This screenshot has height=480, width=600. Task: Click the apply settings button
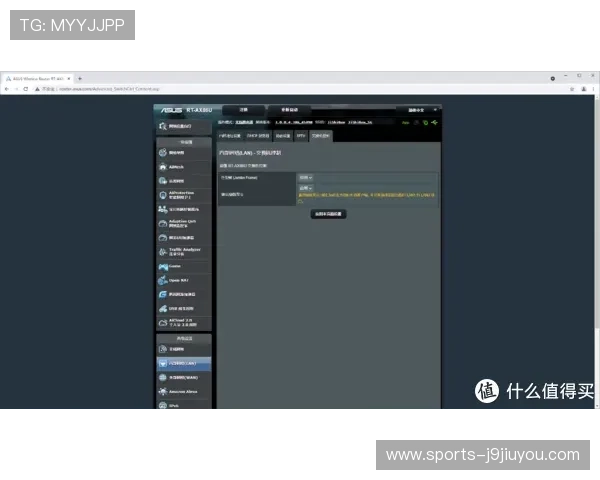328,213
